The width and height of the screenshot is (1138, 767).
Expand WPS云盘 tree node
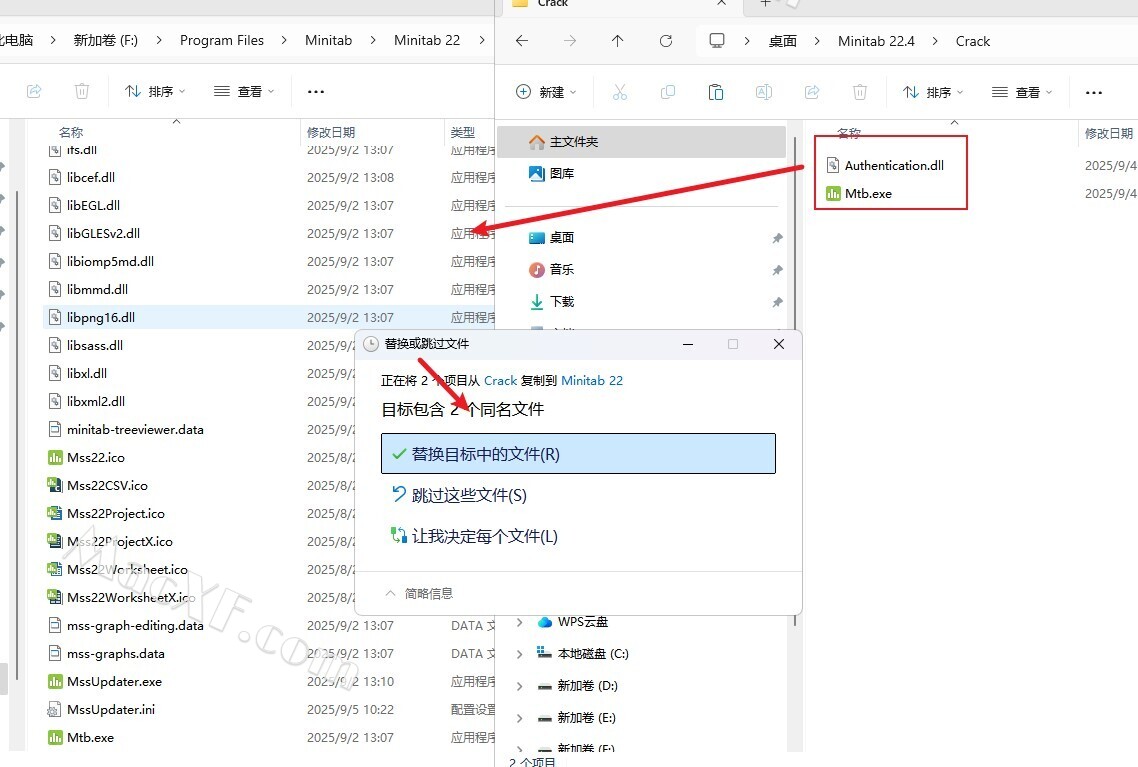click(x=520, y=623)
